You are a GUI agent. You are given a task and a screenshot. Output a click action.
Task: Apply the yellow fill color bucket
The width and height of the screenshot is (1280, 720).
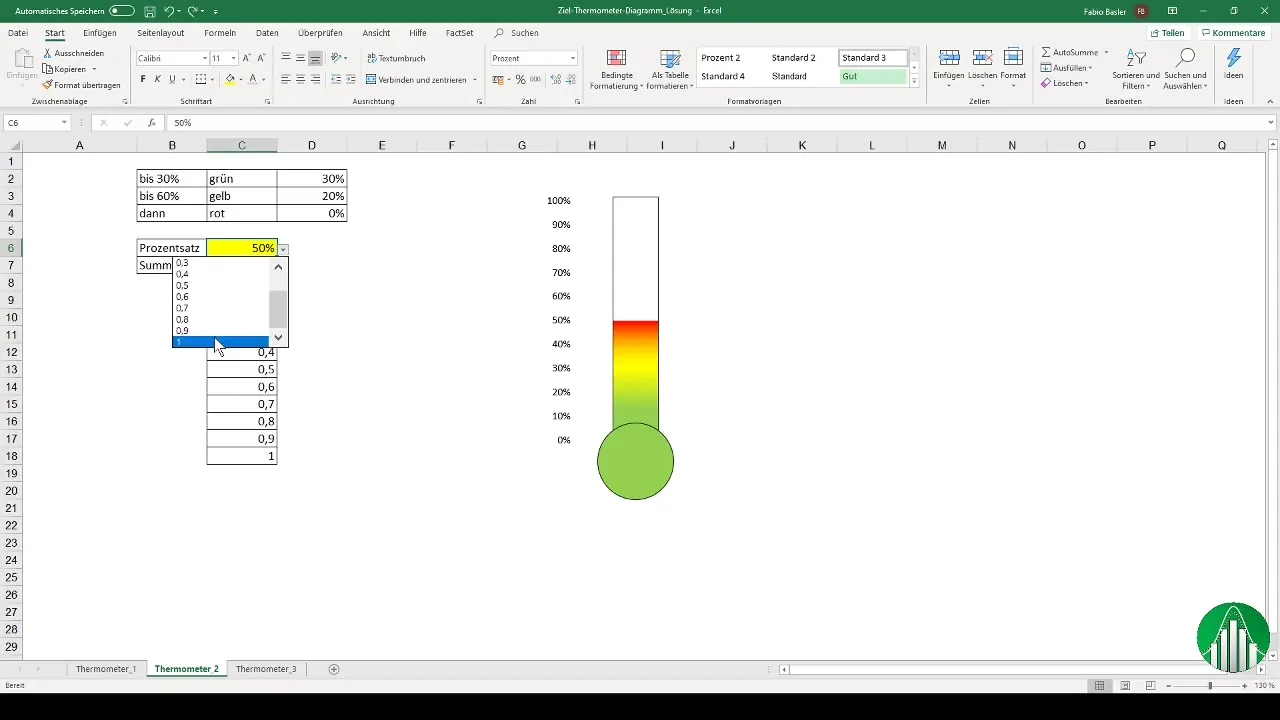pos(230,79)
